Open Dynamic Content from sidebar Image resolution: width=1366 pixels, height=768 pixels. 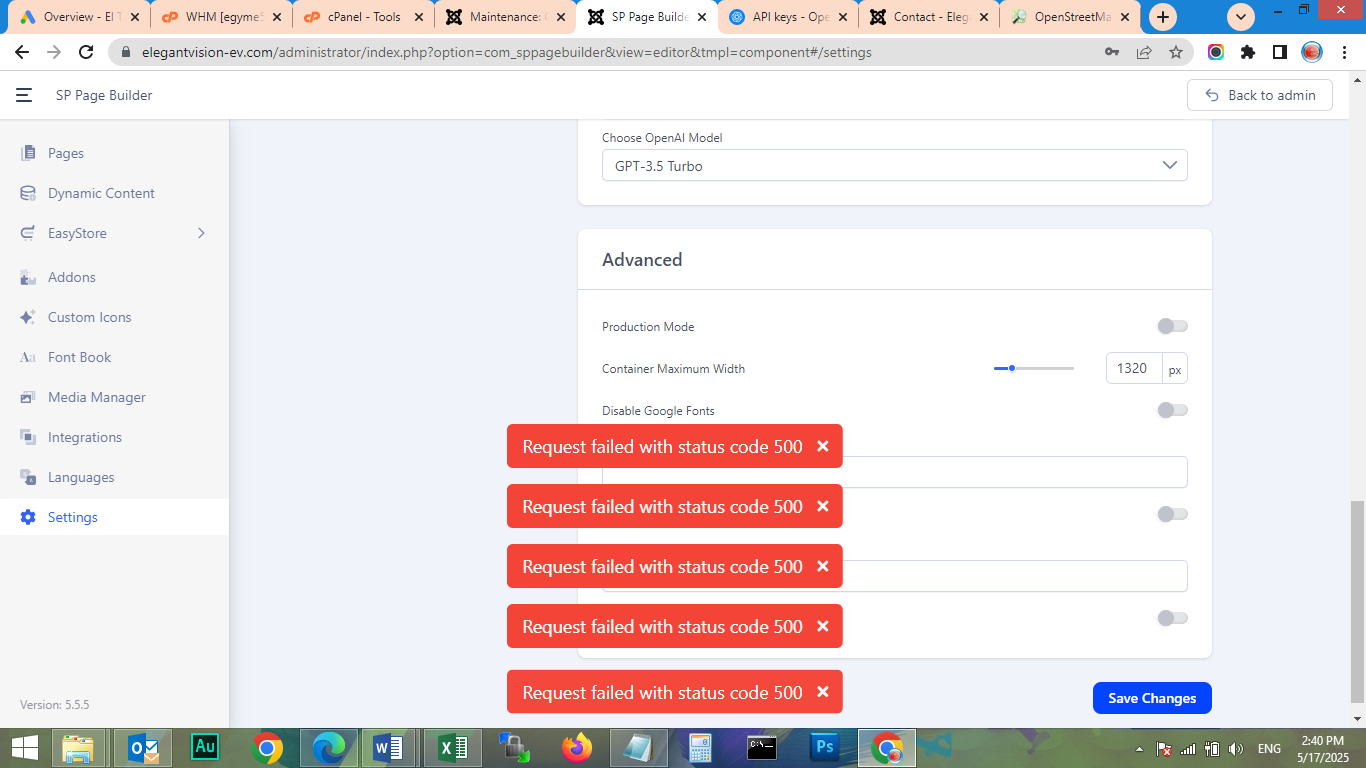101,193
